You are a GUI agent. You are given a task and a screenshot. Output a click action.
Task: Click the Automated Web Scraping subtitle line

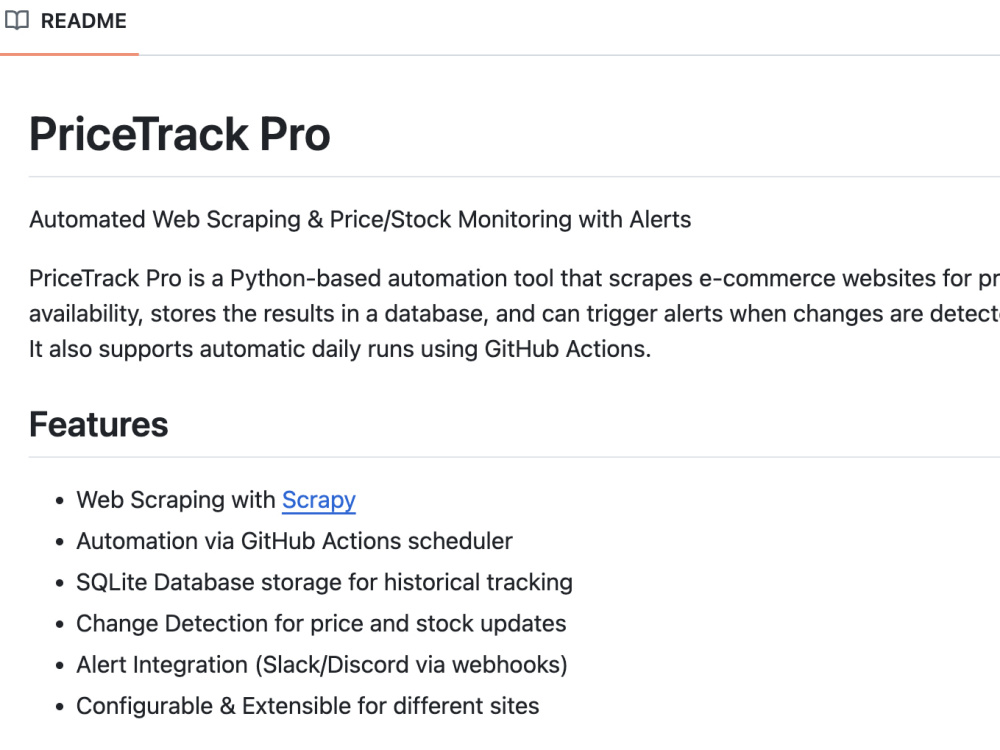pos(360,219)
